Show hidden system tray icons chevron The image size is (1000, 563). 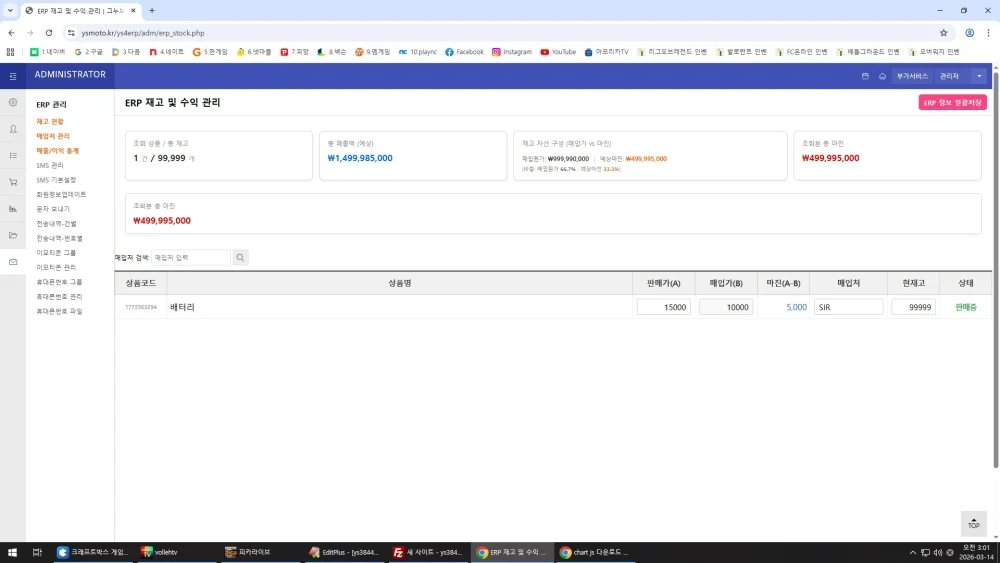pos(913,552)
